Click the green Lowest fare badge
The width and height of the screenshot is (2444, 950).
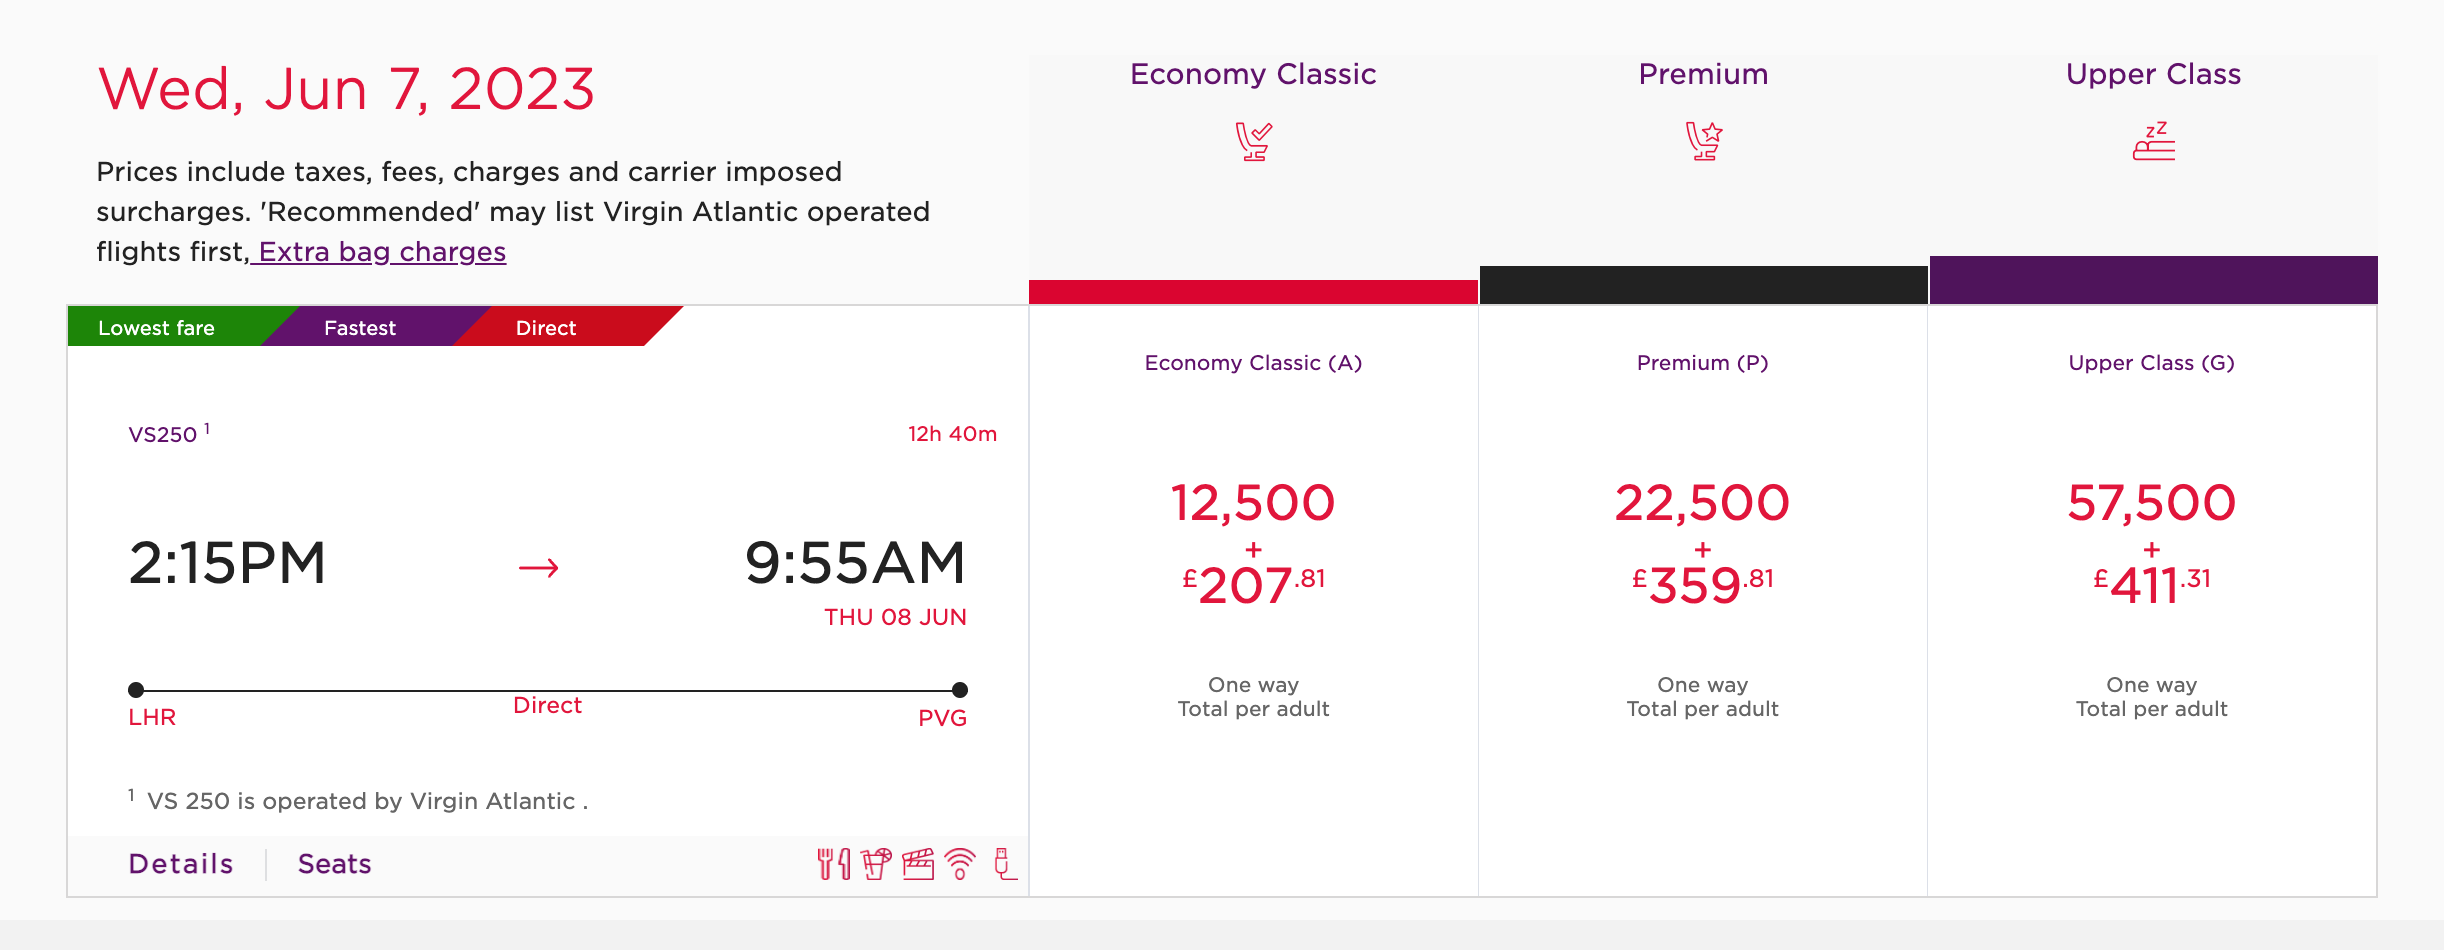[156, 328]
